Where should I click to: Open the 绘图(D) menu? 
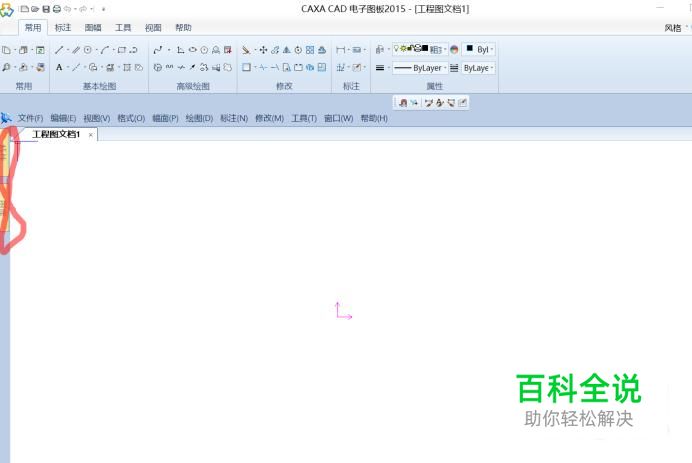click(199, 118)
